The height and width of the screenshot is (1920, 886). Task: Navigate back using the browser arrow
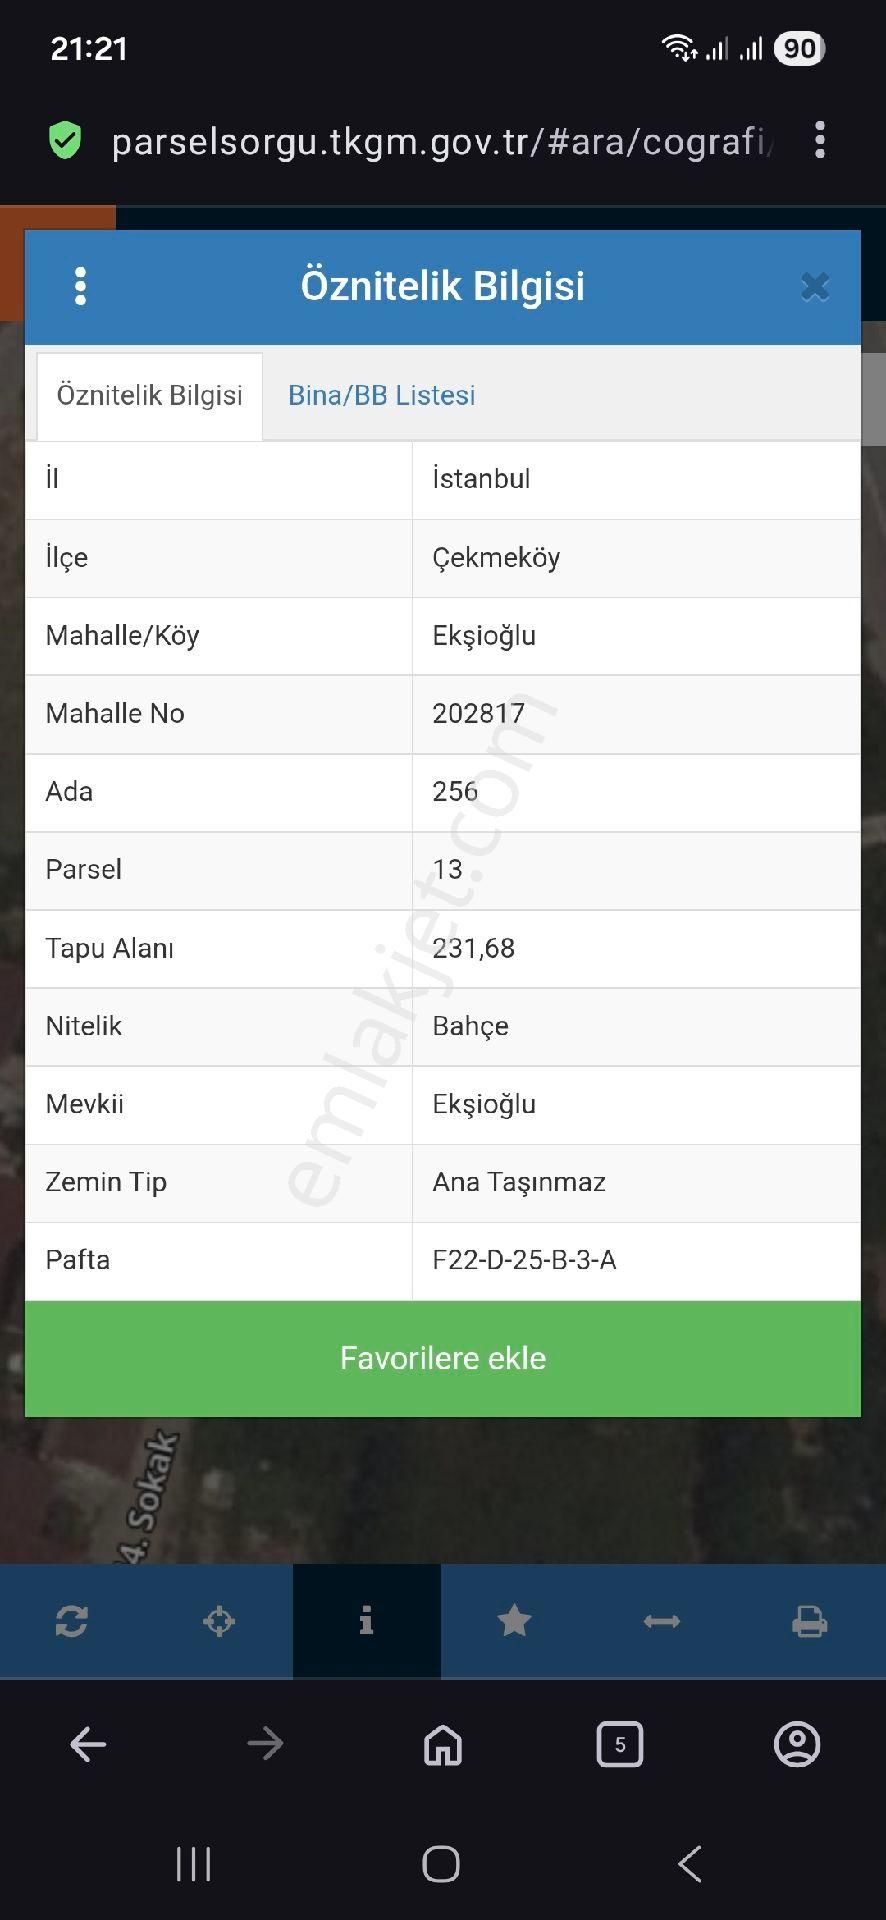(88, 1744)
